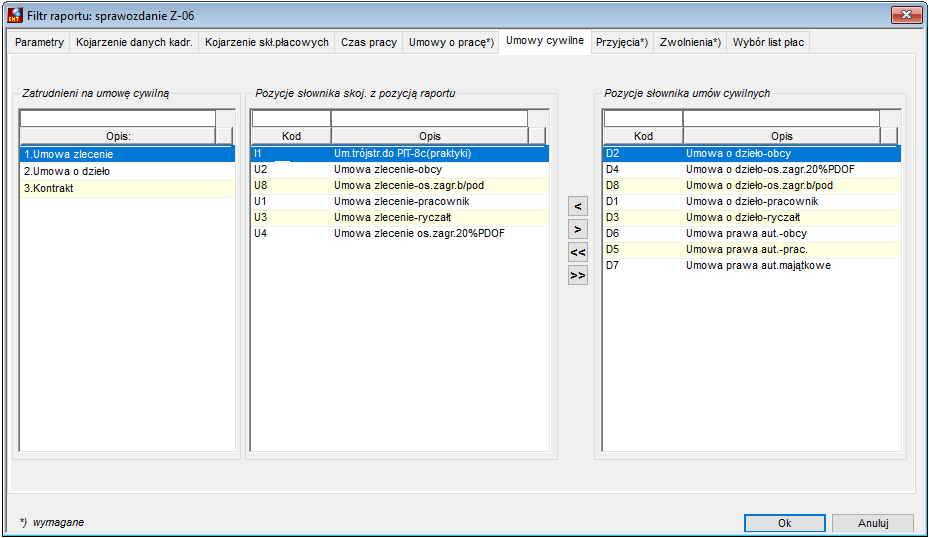Click the single left arrow move button
Viewport: 929px width, 538px height.
[x=578, y=206]
